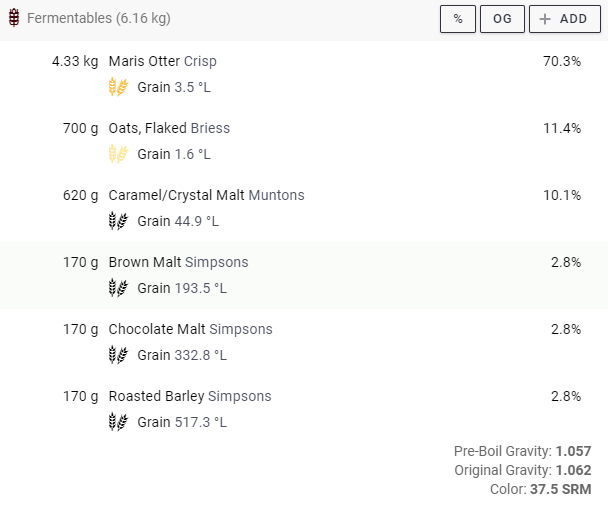608x505 pixels.
Task: Click the Caramel/Crystal Malt grain icon
Action: pos(118,221)
